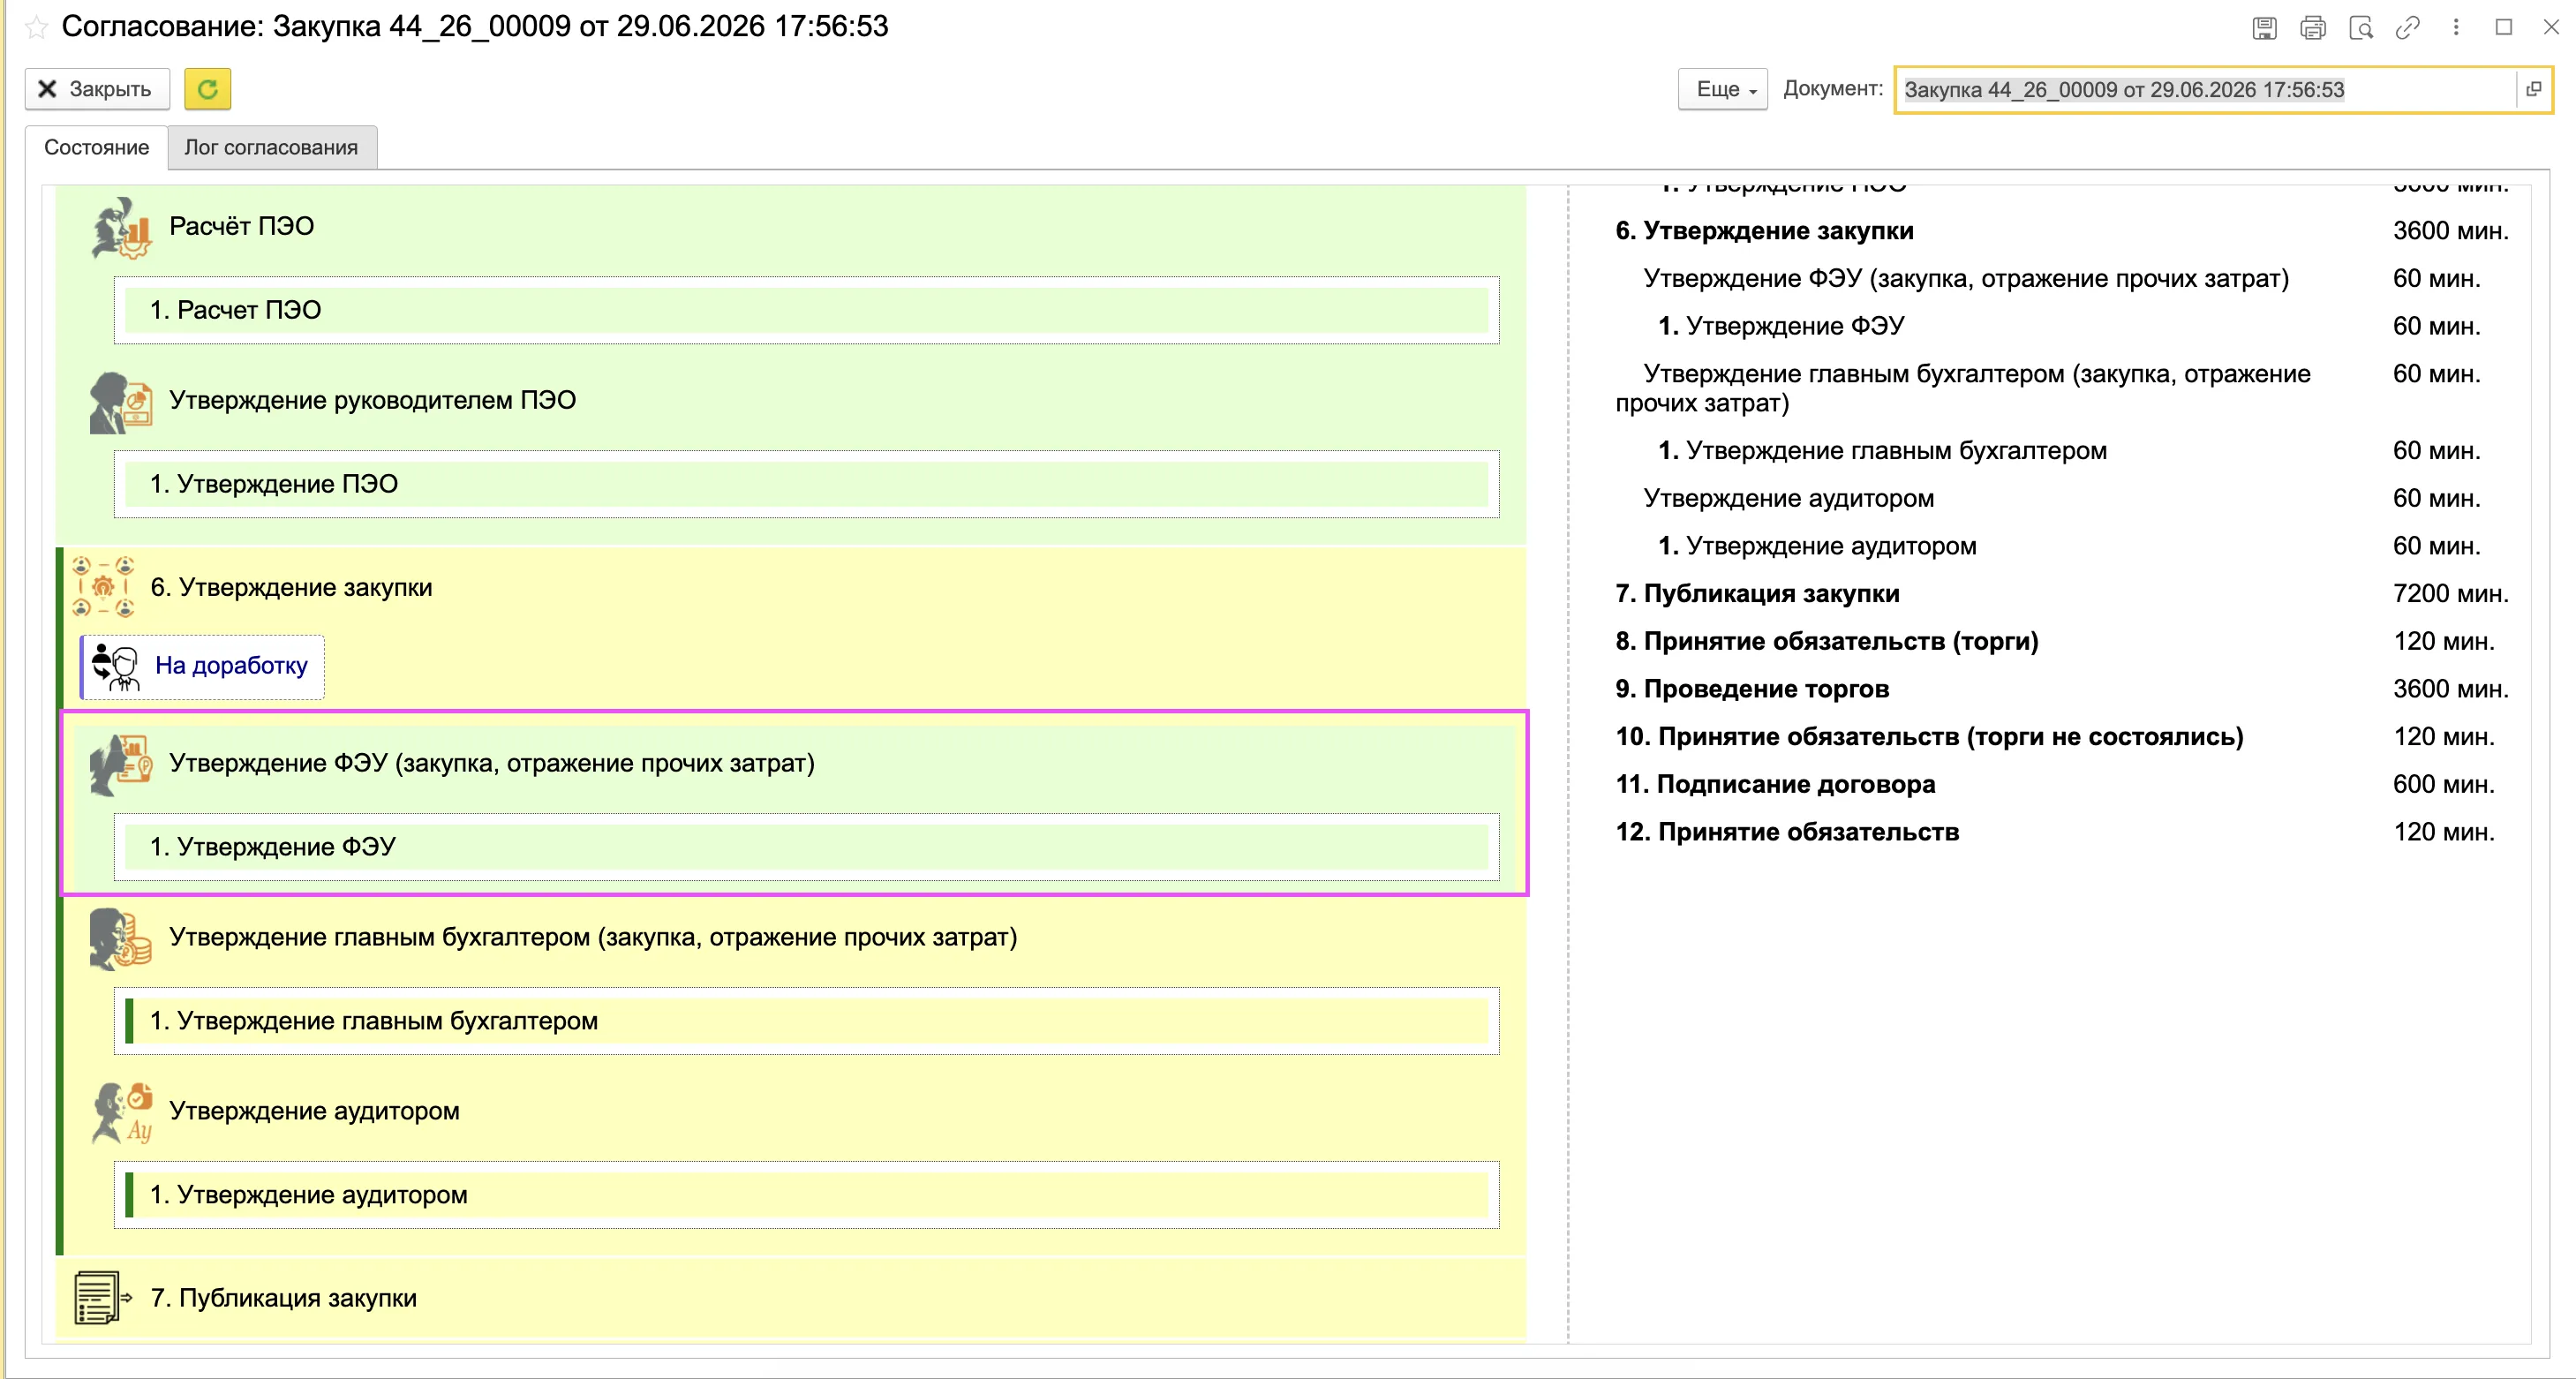Click 8. Принятие обязательств (торги) entry
The width and height of the screenshot is (2576, 1379).
[1826, 641]
